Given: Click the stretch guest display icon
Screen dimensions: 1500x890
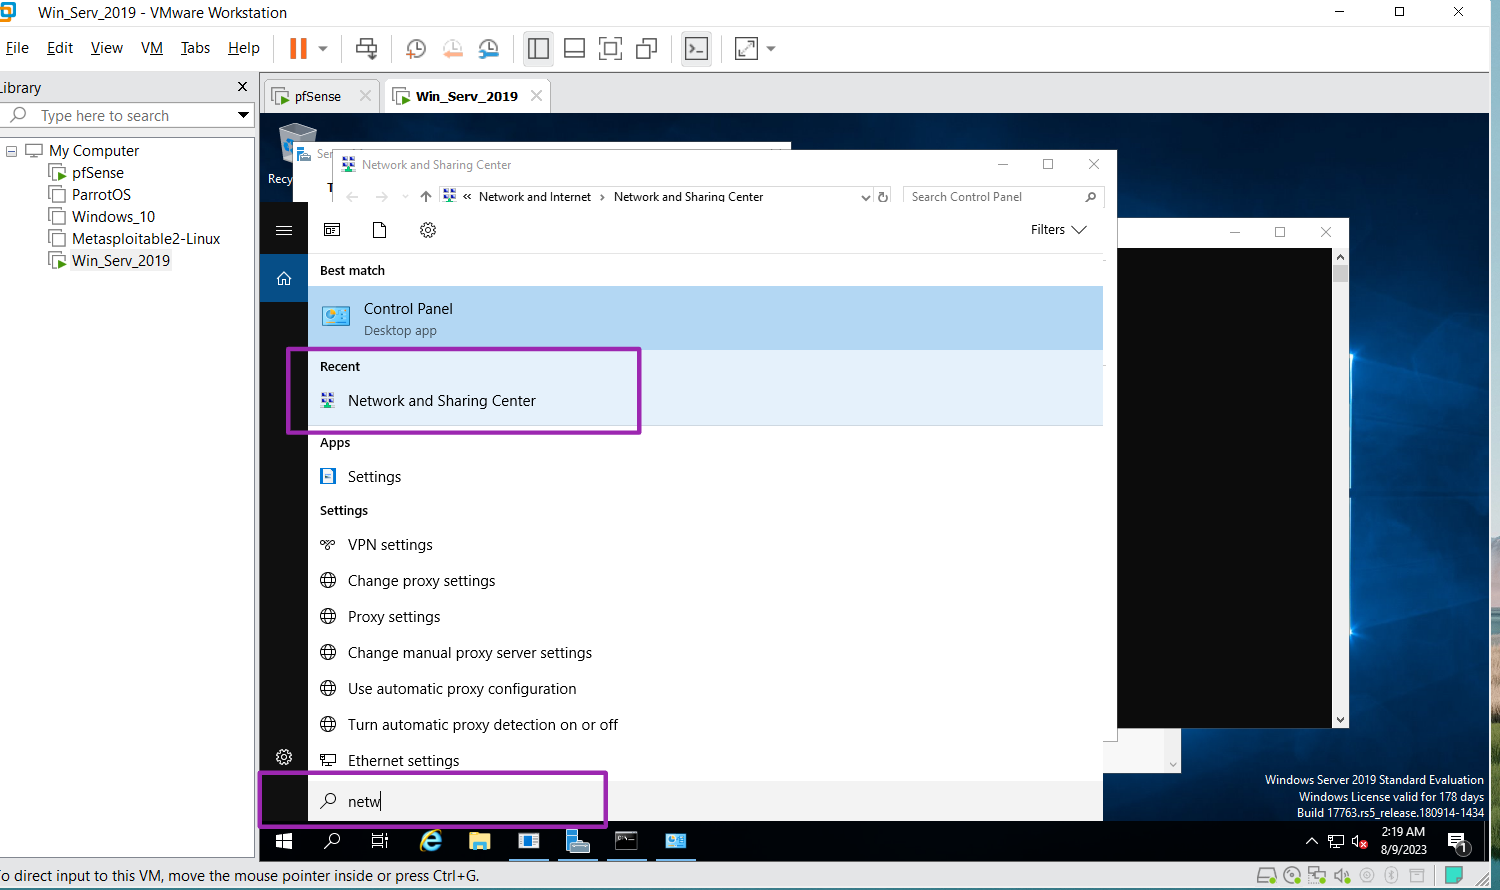Looking at the screenshot, I should point(747,48).
